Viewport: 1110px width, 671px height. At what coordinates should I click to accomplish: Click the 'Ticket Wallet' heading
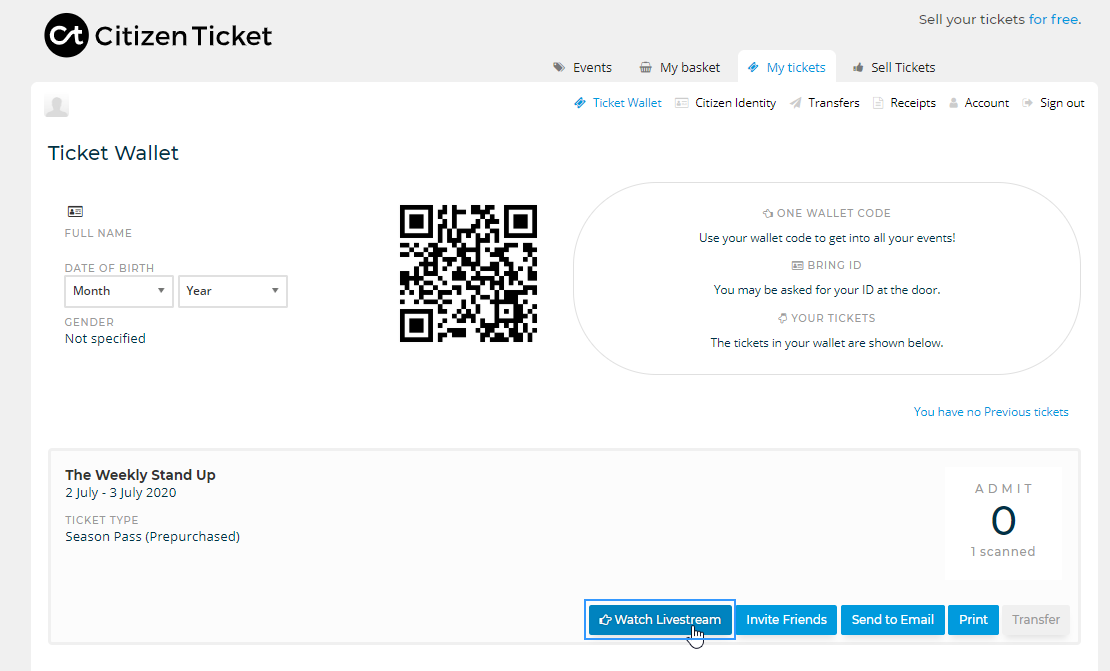click(x=113, y=153)
